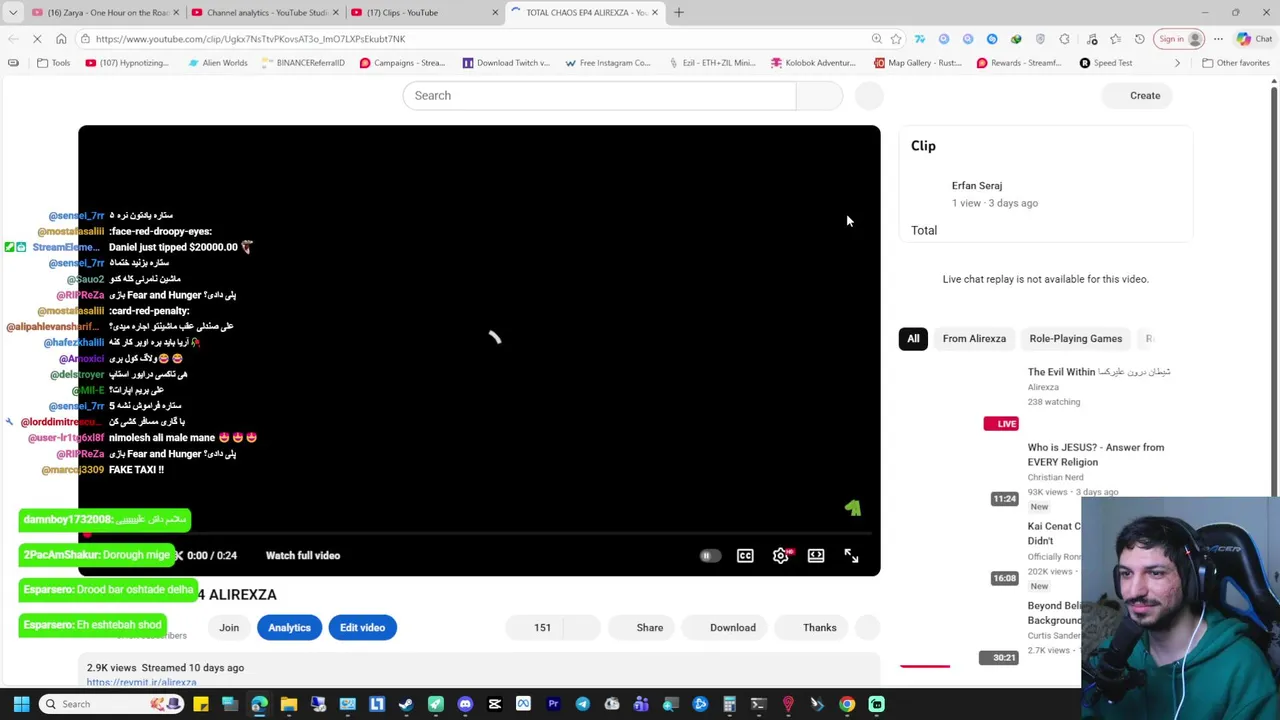Open Map Gallery - Rust bookmark
This screenshot has height=720, width=1280.
click(x=918, y=63)
